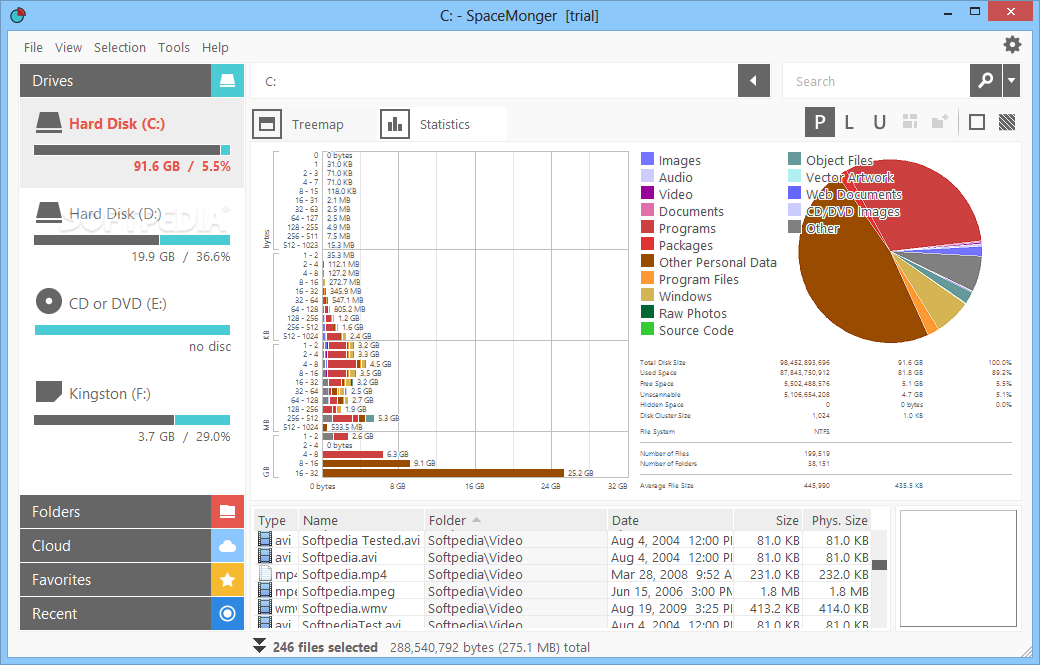Click the Statistics bar chart icon
This screenshot has width=1040, height=665.
[395, 124]
